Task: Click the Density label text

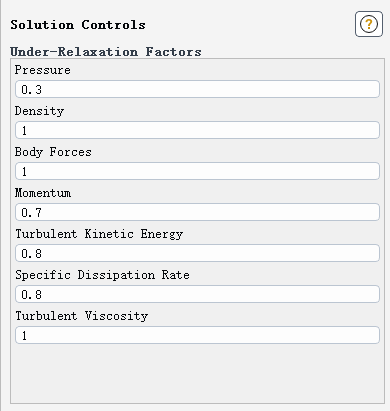Action: tap(39, 111)
